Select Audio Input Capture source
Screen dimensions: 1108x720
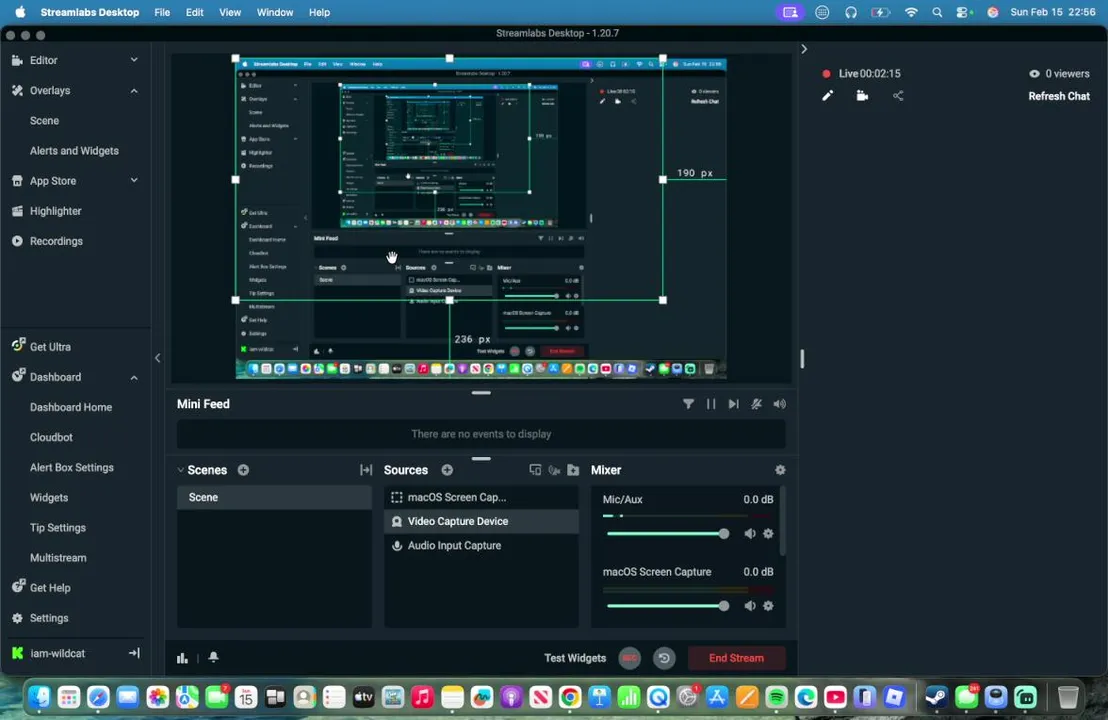(481, 545)
